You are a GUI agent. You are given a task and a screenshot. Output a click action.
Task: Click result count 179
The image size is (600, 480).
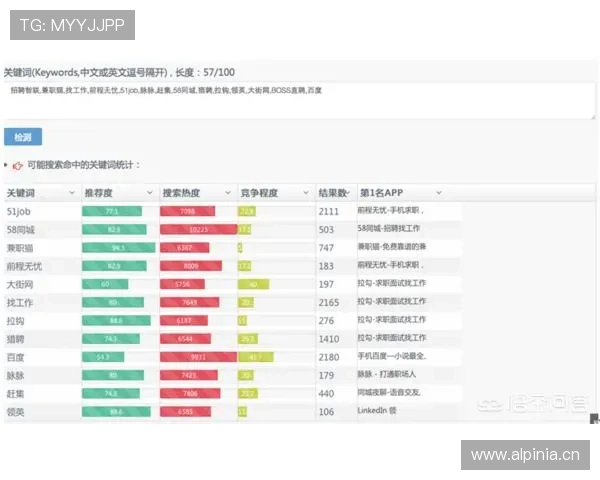(326, 376)
